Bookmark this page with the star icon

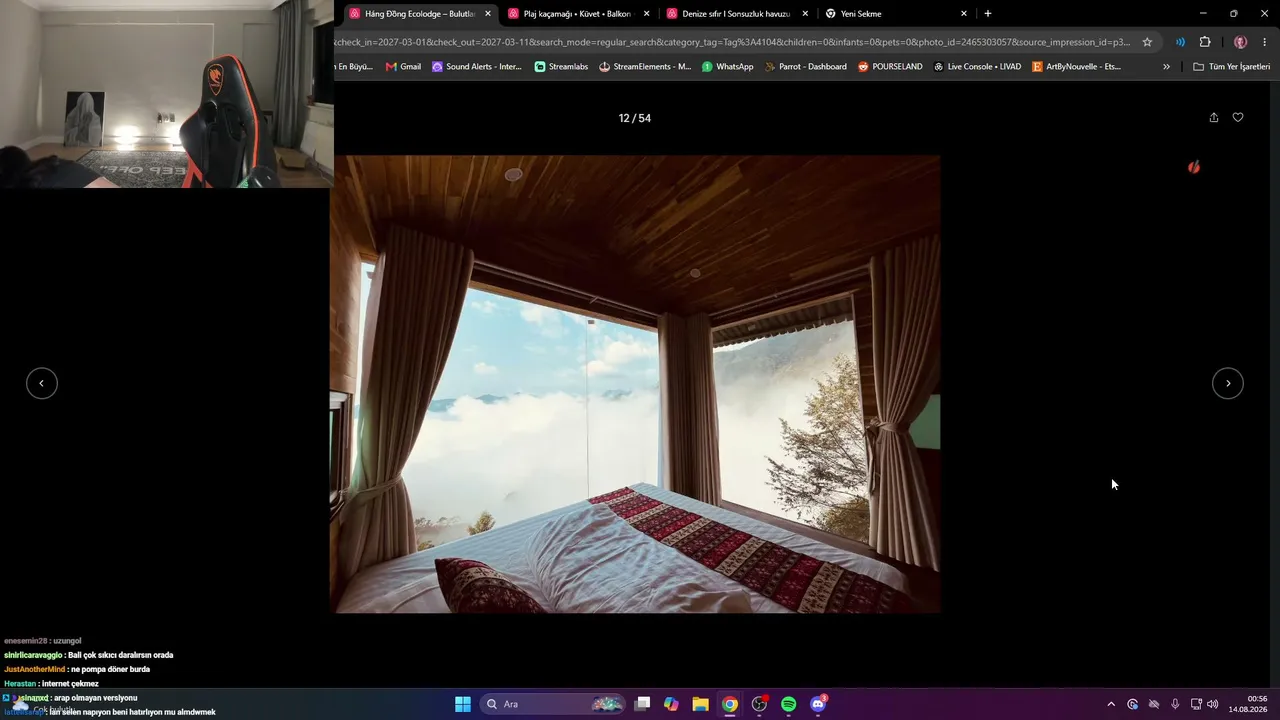point(1147,42)
